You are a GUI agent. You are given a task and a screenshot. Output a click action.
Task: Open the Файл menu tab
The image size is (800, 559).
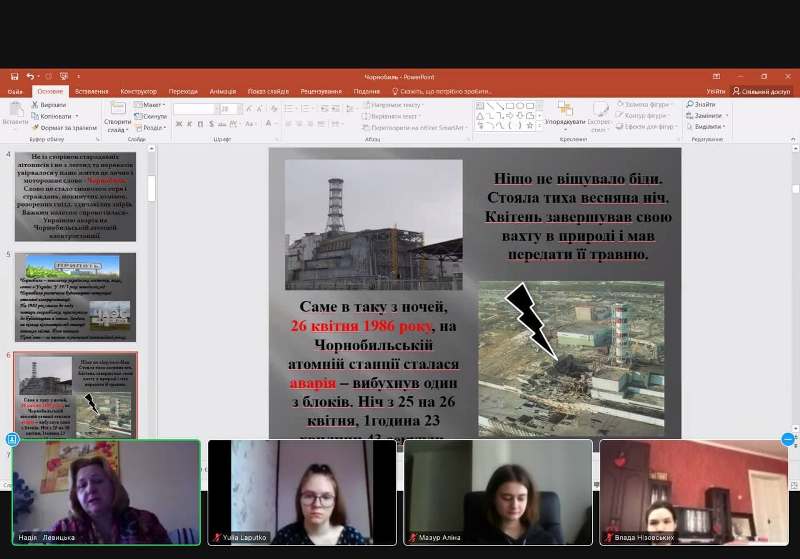(15, 91)
